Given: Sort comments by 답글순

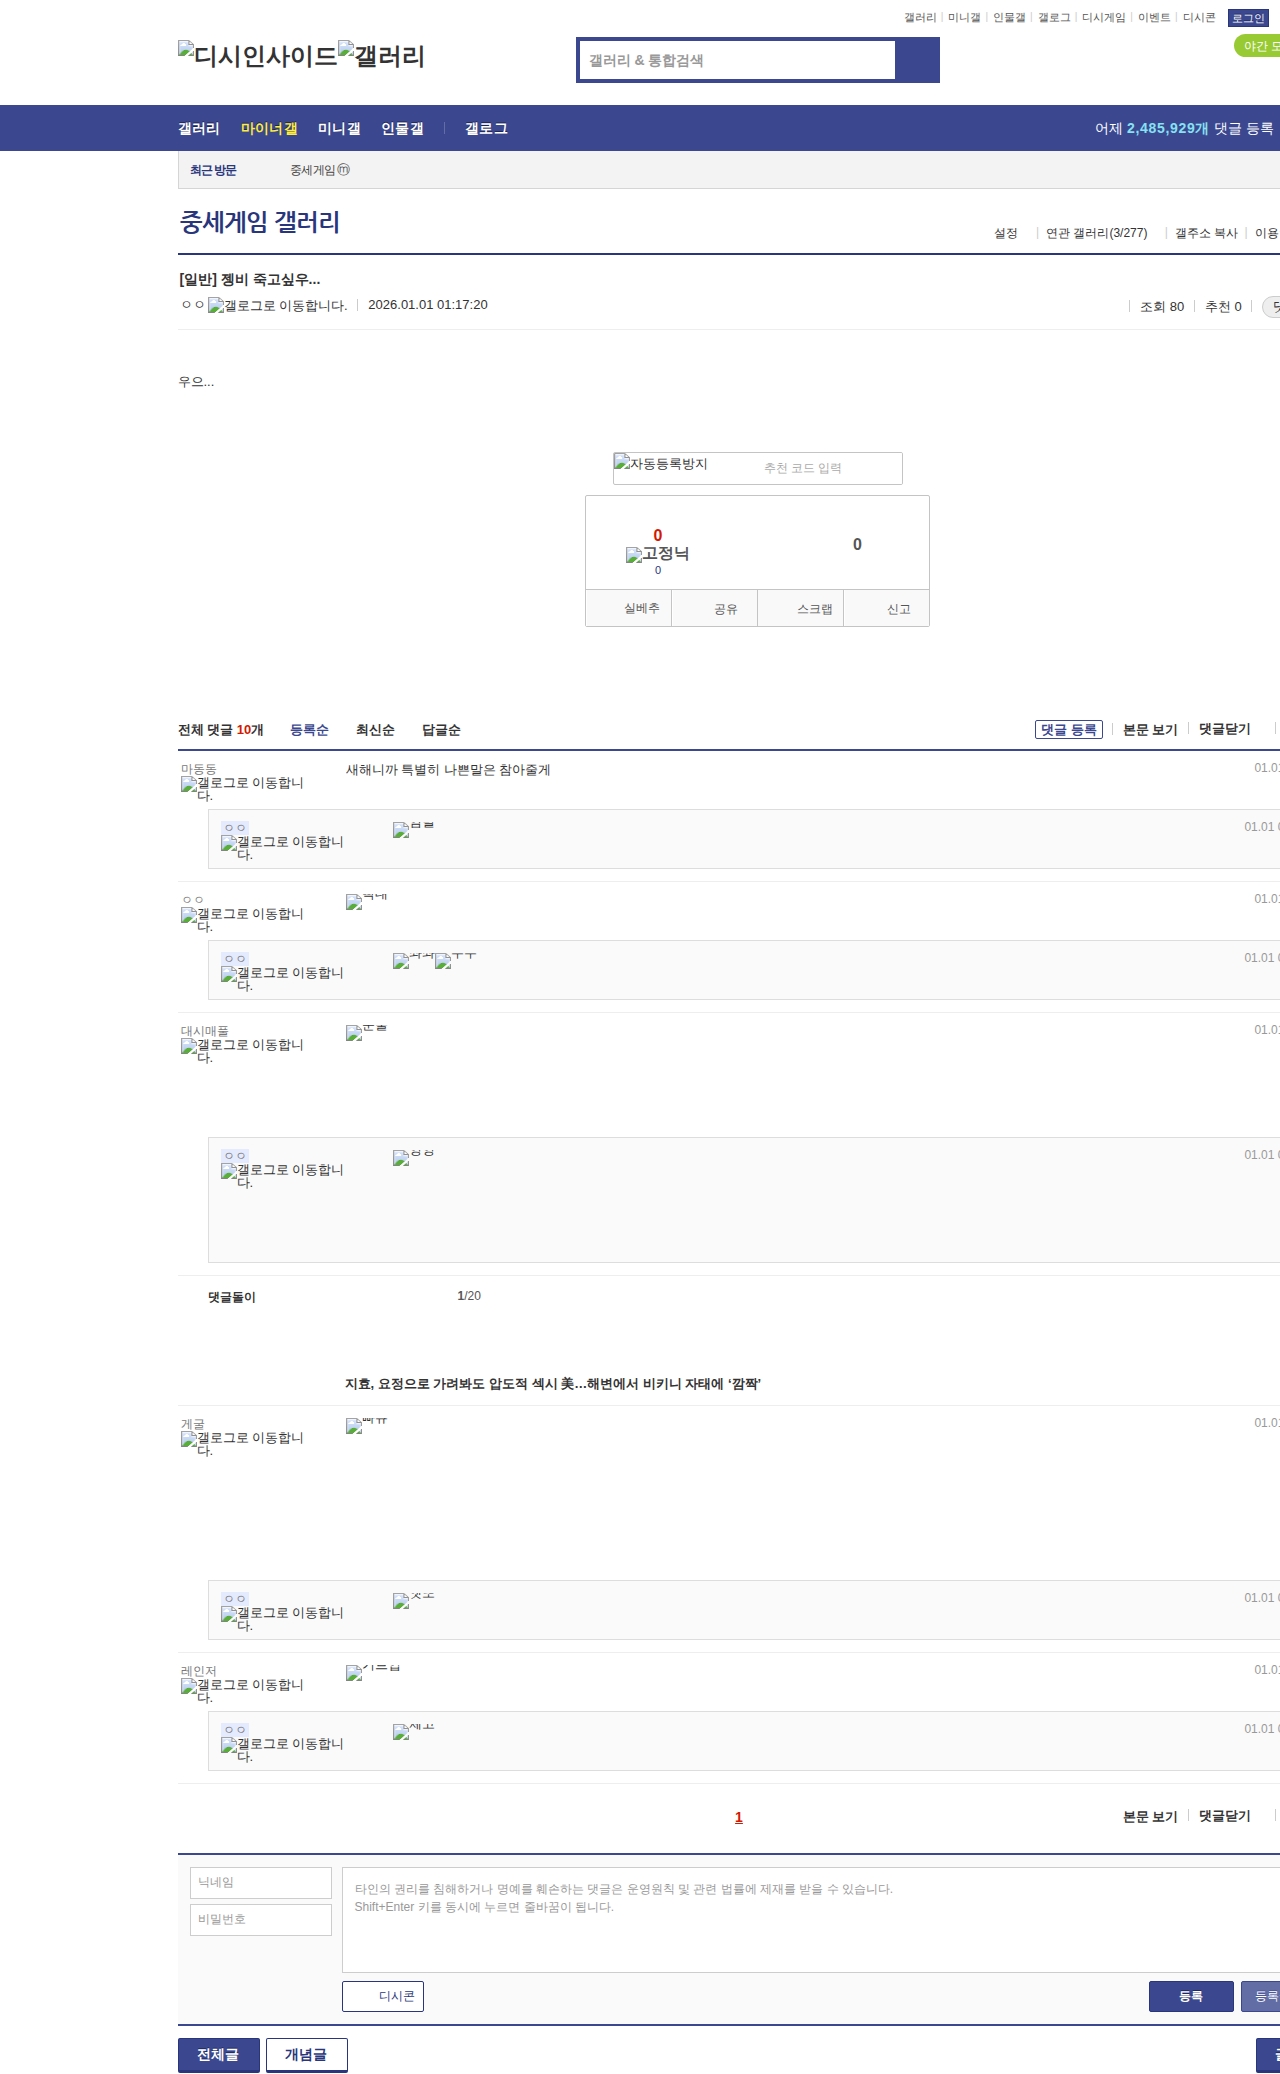Looking at the screenshot, I should [x=441, y=730].
